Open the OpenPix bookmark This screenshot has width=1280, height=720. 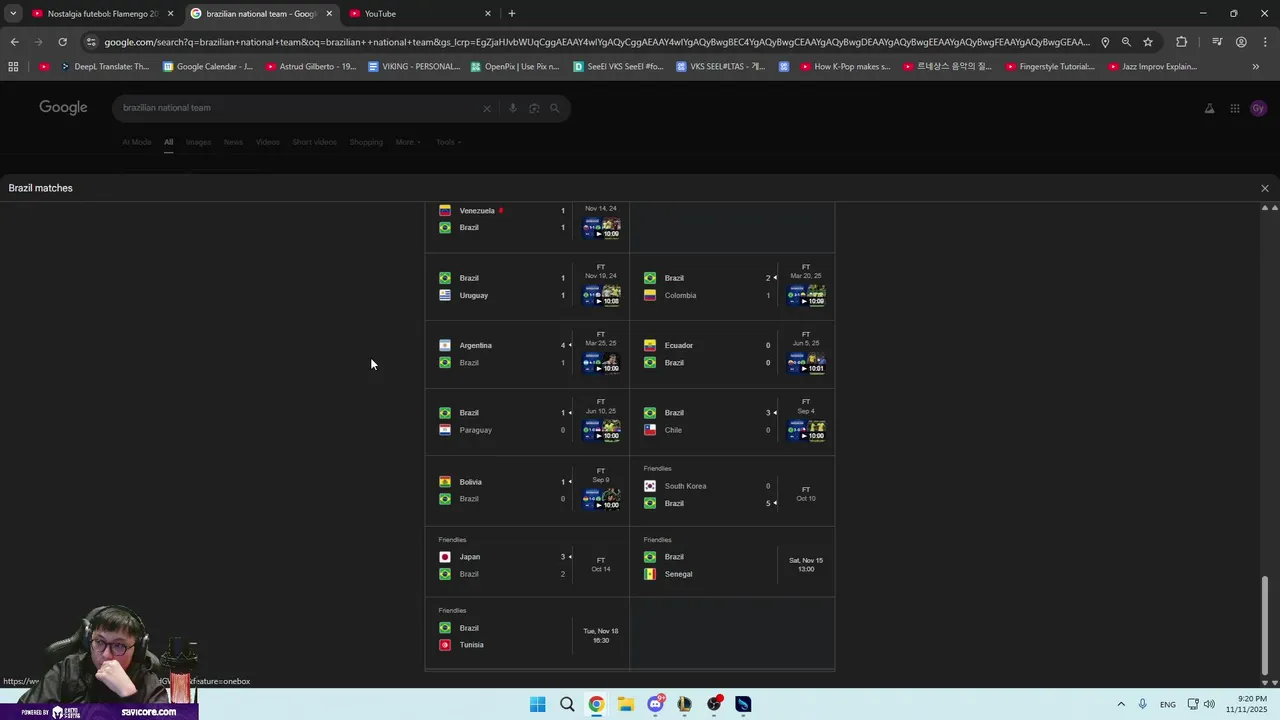point(515,67)
